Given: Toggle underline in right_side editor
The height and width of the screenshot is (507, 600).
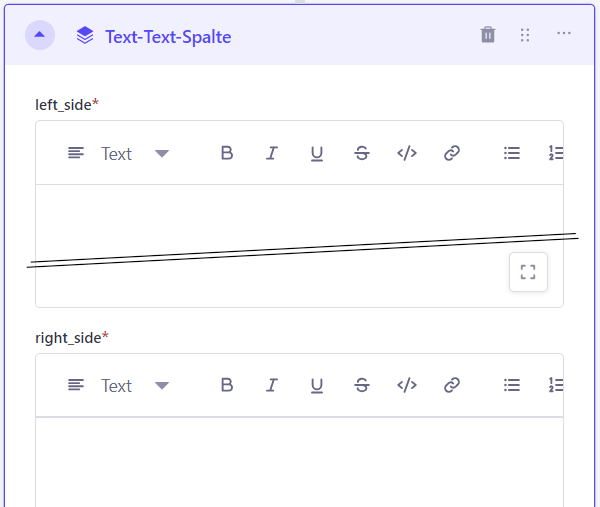Looking at the screenshot, I should pyautogui.click(x=317, y=386).
